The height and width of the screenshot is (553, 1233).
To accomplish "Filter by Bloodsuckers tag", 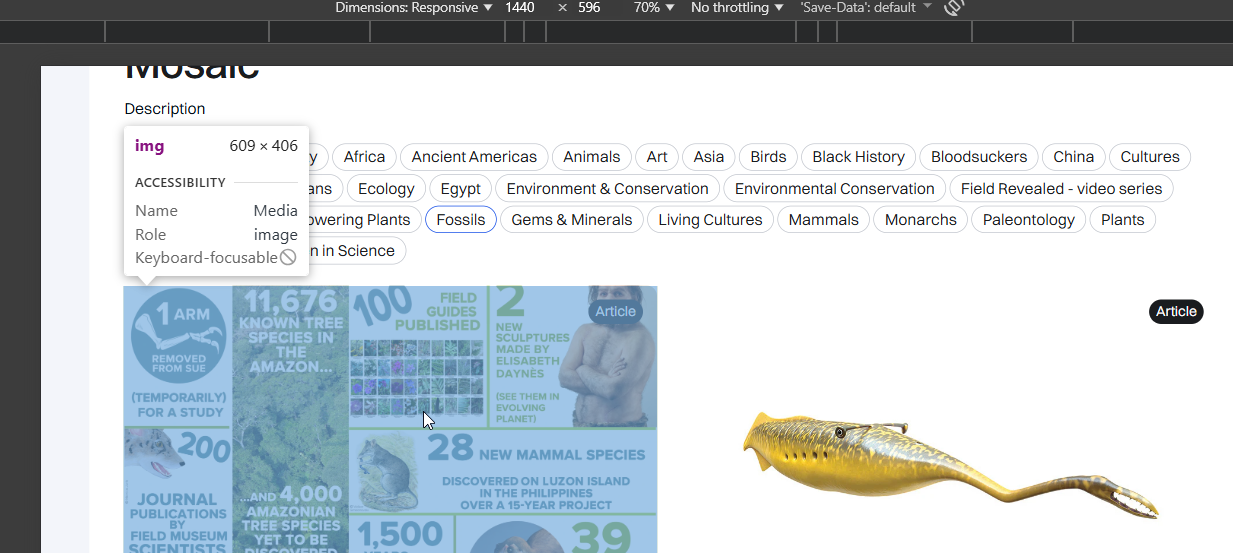I will coord(979,157).
